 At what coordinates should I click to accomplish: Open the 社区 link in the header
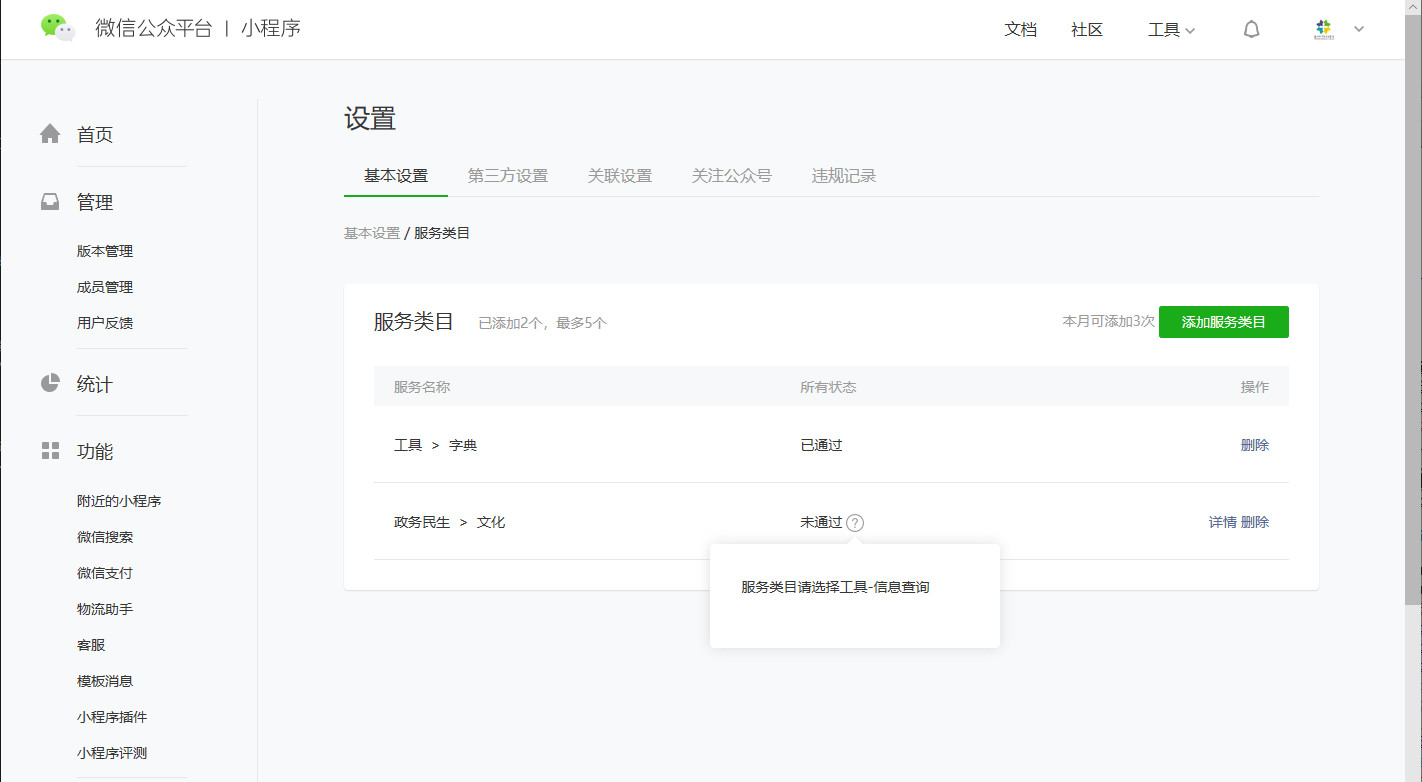click(1087, 30)
